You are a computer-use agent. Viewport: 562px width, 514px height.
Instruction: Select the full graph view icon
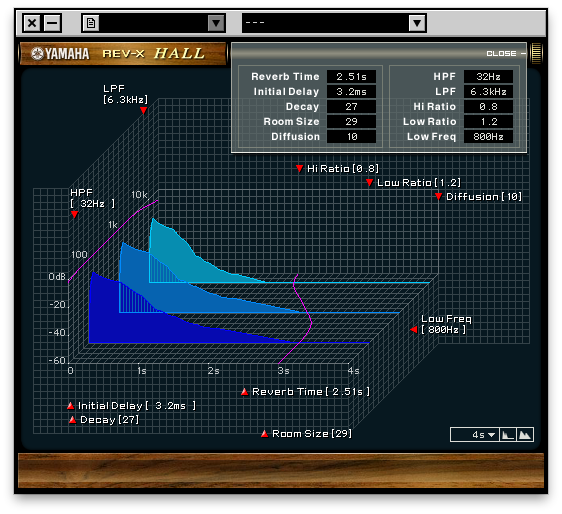click(x=525, y=435)
